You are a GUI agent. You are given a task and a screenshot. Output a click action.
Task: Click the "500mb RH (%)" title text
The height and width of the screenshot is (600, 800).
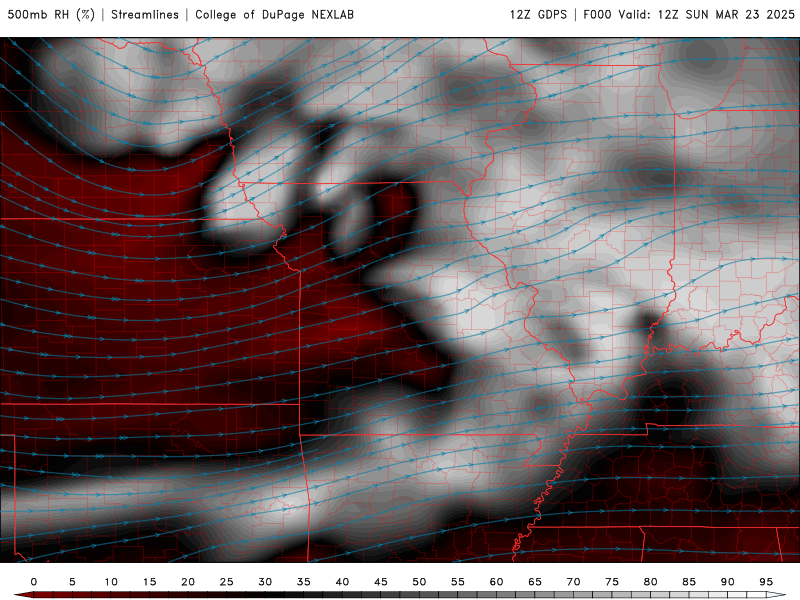51,15
